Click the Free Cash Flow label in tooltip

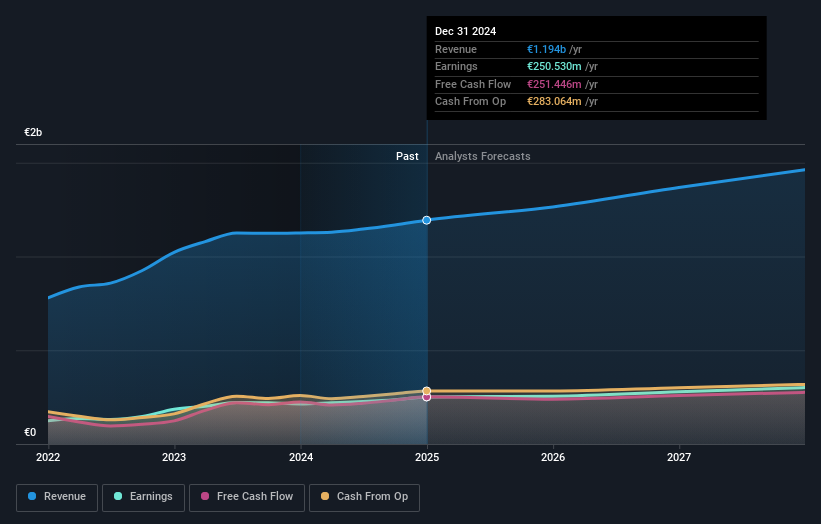click(x=473, y=84)
